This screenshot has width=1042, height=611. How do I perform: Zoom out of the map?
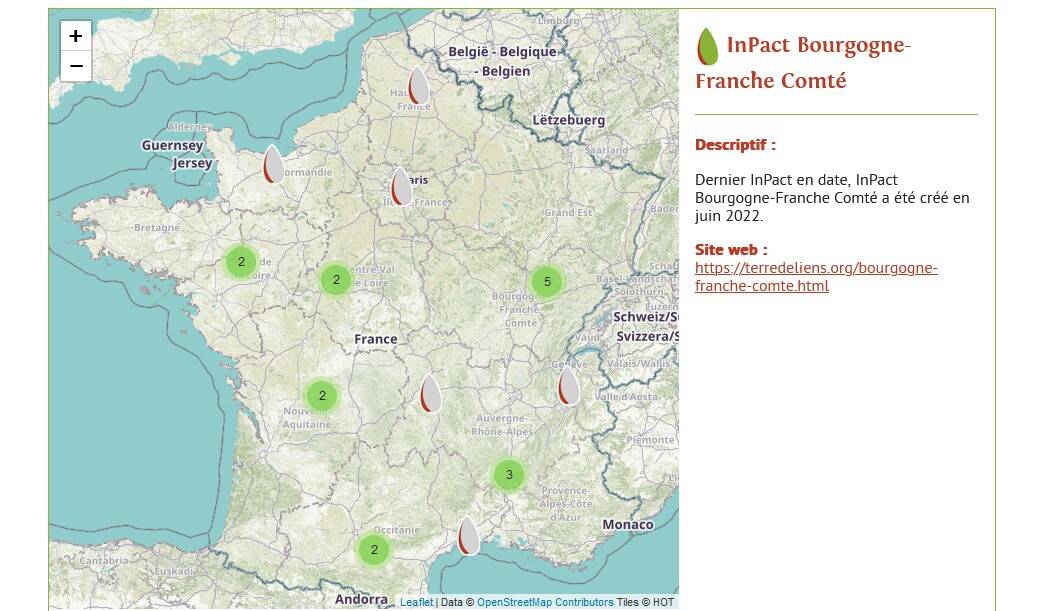tap(75, 66)
